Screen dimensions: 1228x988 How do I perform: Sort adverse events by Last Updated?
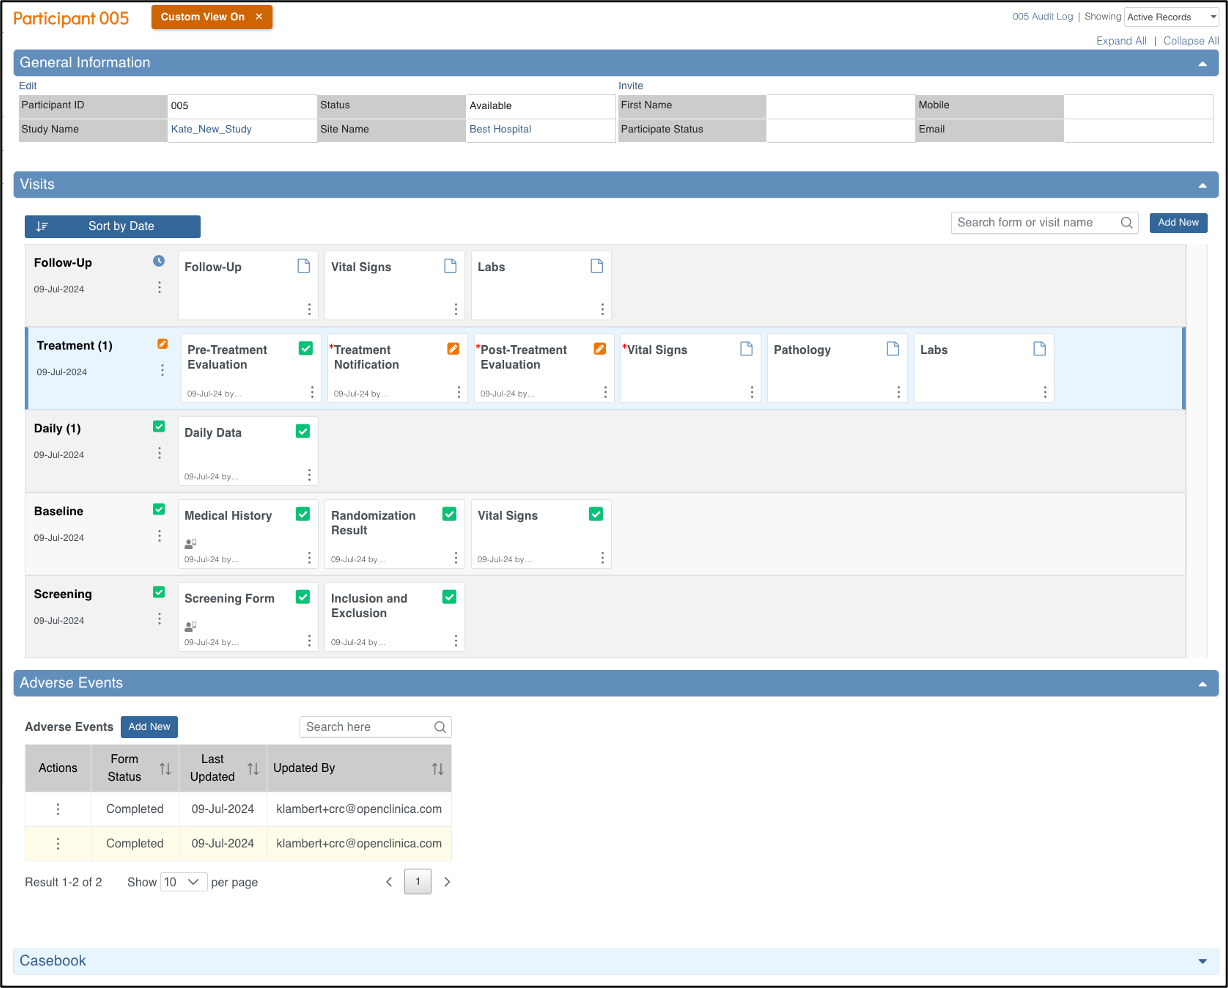click(253, 768)
